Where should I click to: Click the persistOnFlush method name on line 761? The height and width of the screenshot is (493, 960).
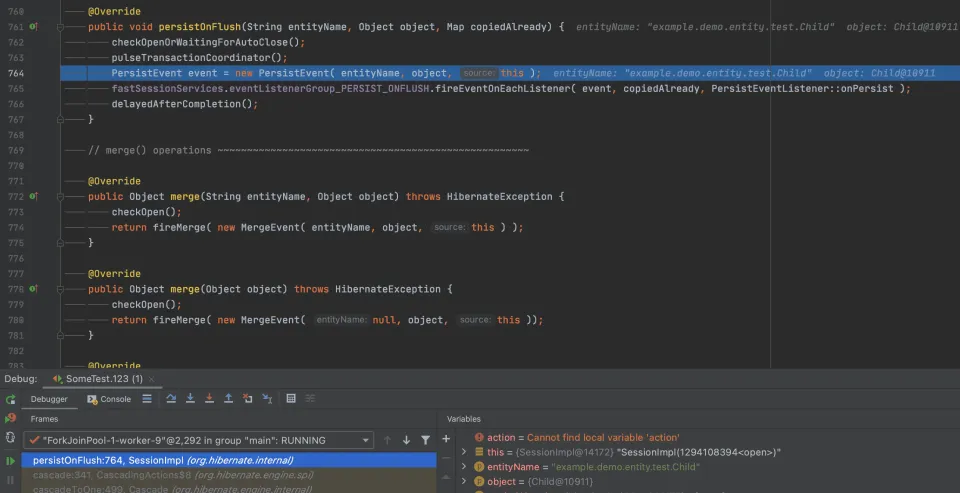point(199,27)
